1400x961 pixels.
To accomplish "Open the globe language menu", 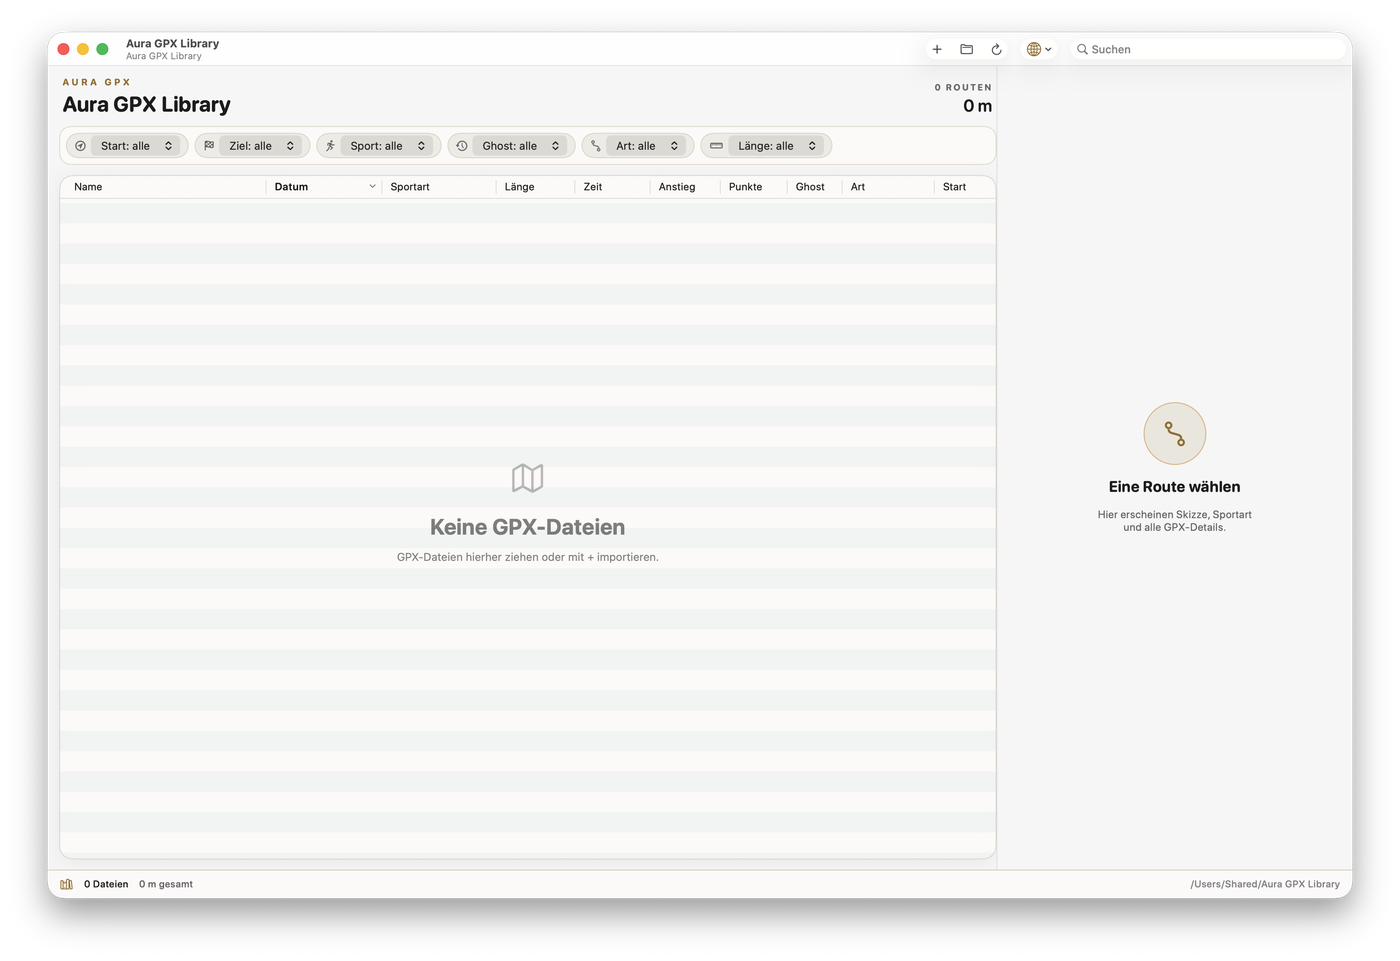I will pos(1039,49).
